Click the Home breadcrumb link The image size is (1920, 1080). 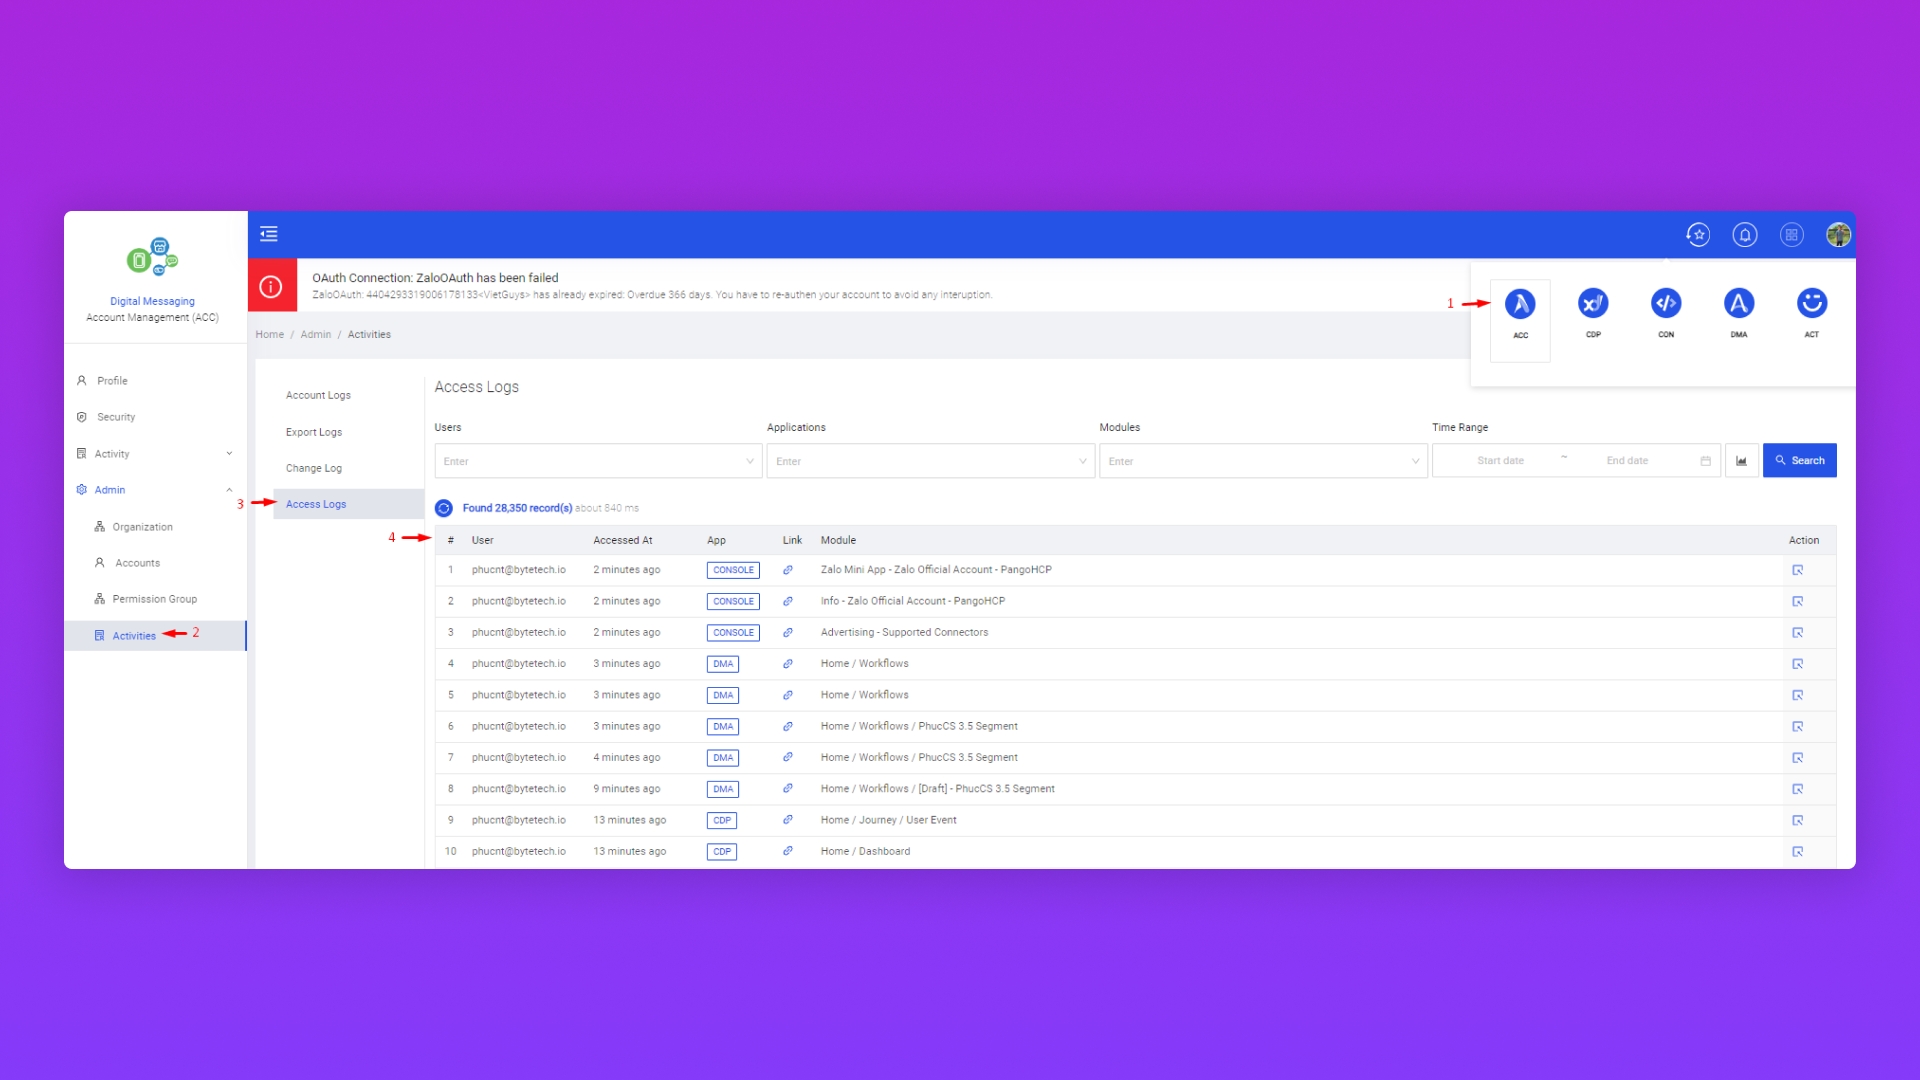(269, 335)
